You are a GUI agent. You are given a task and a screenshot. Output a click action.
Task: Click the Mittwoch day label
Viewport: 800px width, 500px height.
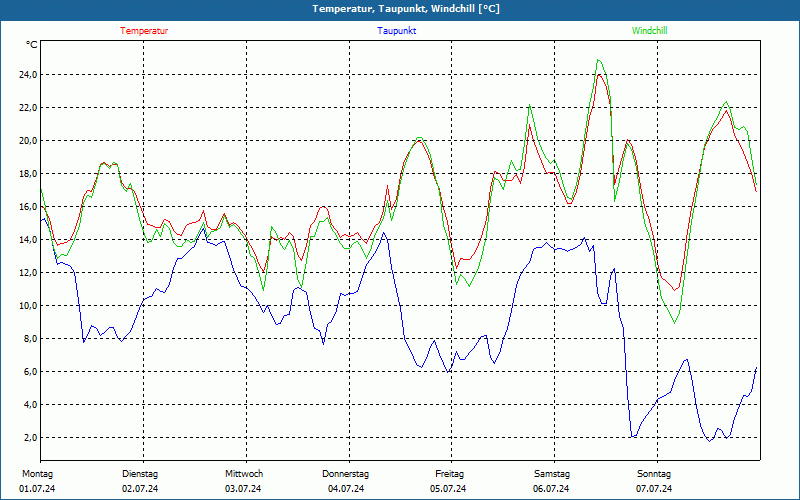pyautogui.click(x=244, y=474)
